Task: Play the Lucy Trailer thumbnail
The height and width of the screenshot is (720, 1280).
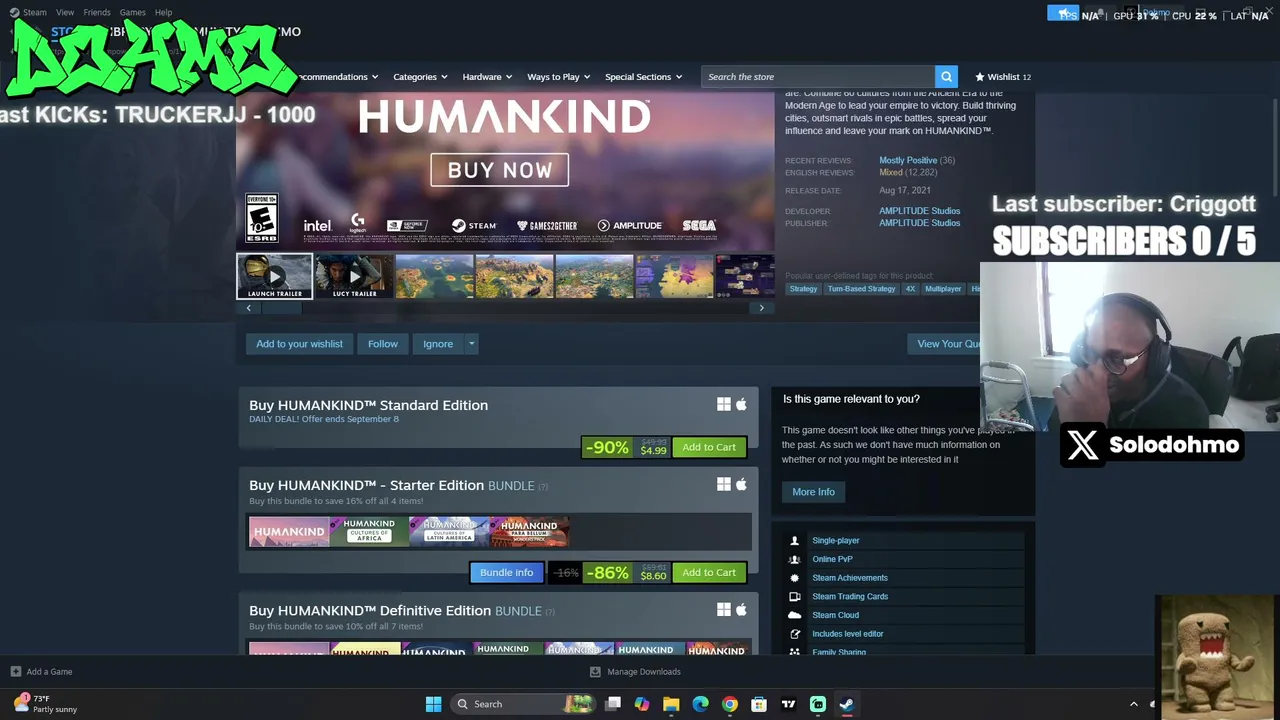Action: click(354, 276)
